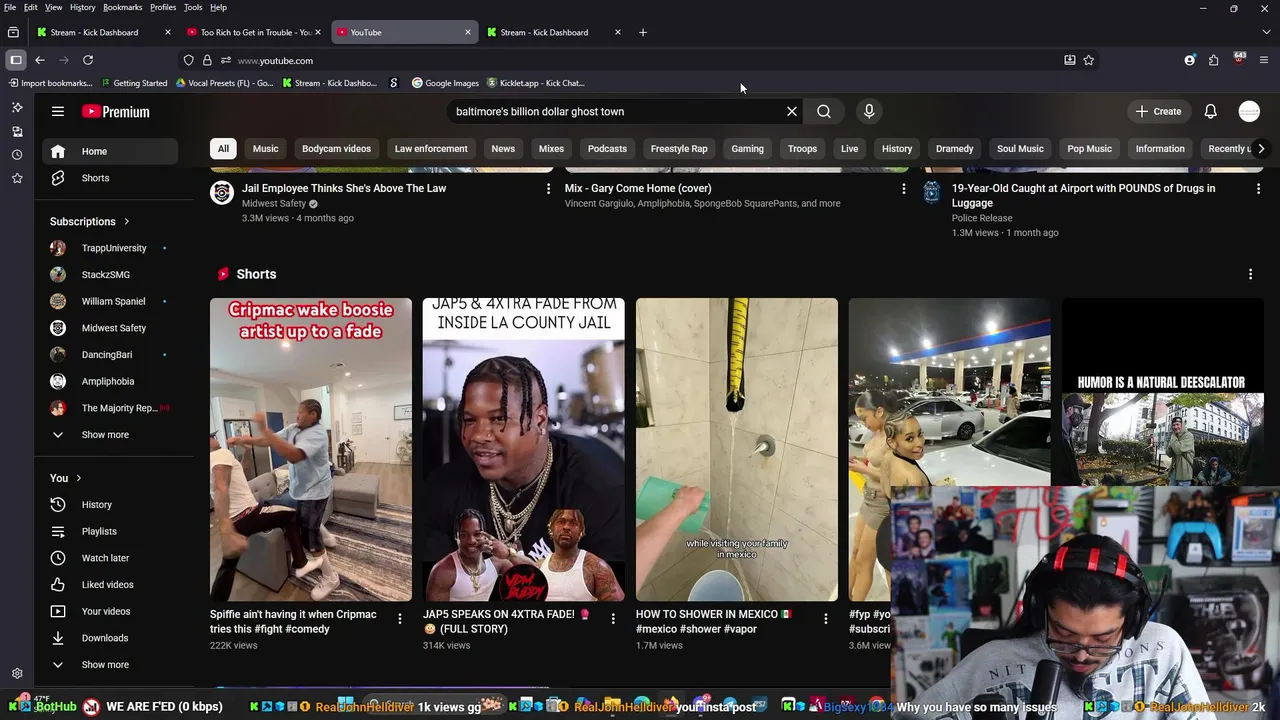Image resolution: width=1280 pixels, height=720 pixels.
Task: Click the YouTube Premium logo
Action: (x=116, y=112)
